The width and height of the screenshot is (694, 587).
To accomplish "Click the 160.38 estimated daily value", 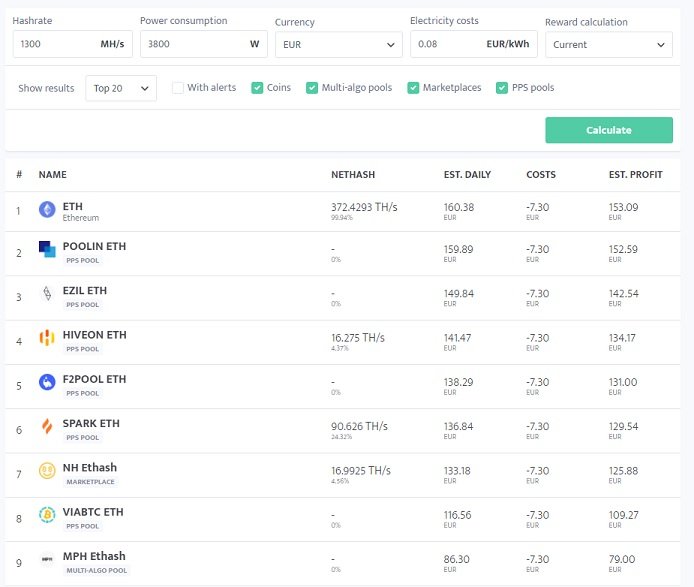I will point(459,207).
